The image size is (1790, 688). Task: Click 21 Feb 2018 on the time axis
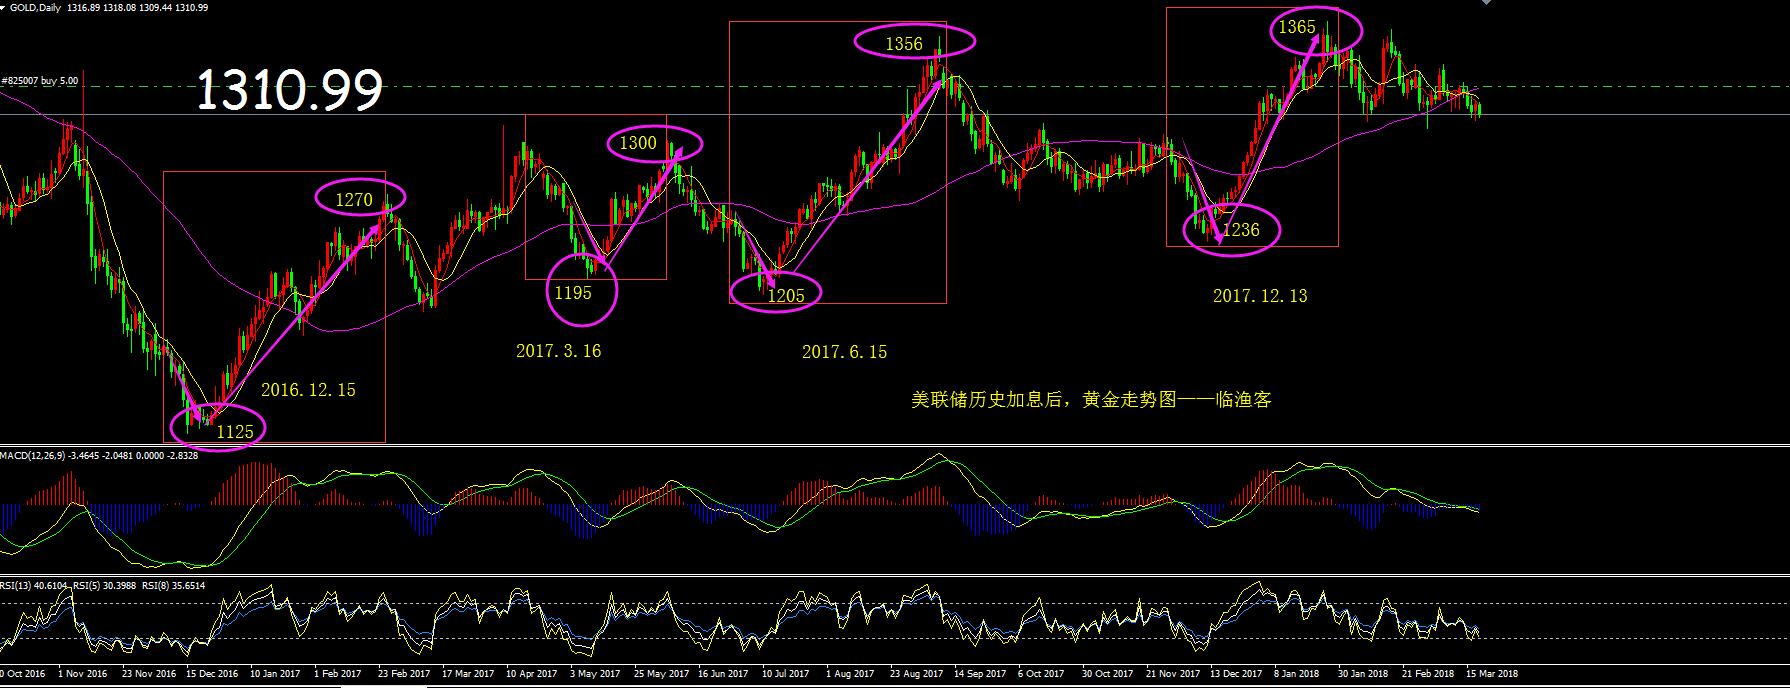pos(1428,674)
